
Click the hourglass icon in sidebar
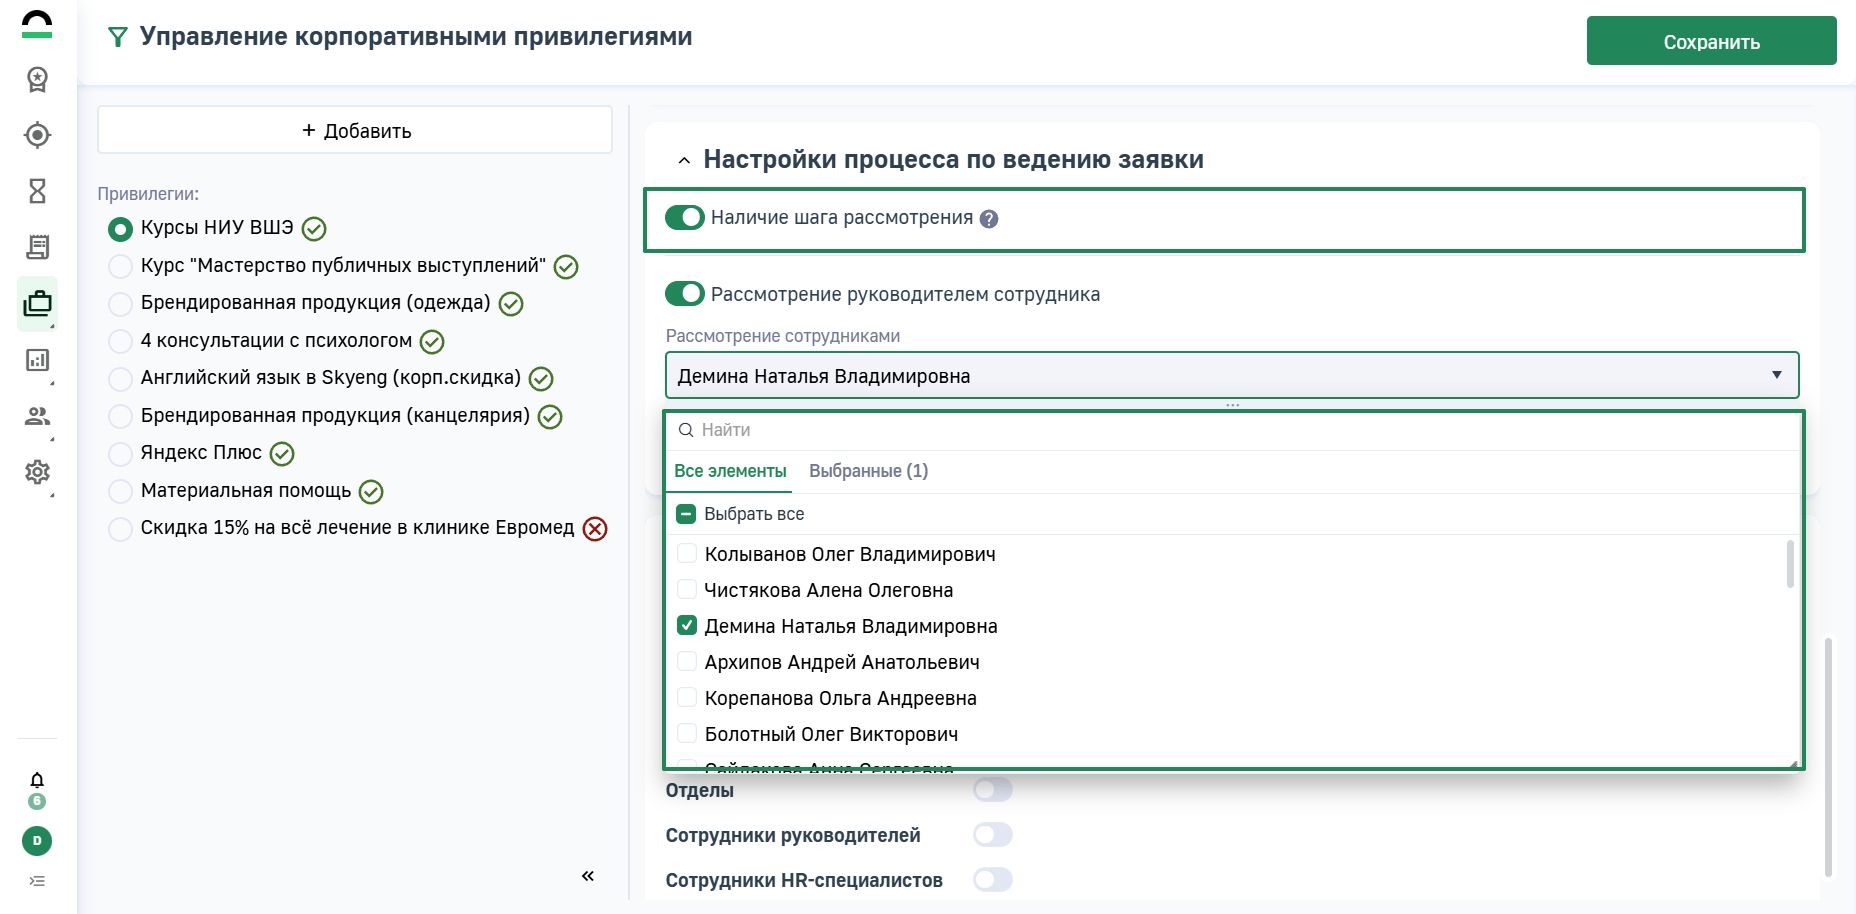[37, 191]
